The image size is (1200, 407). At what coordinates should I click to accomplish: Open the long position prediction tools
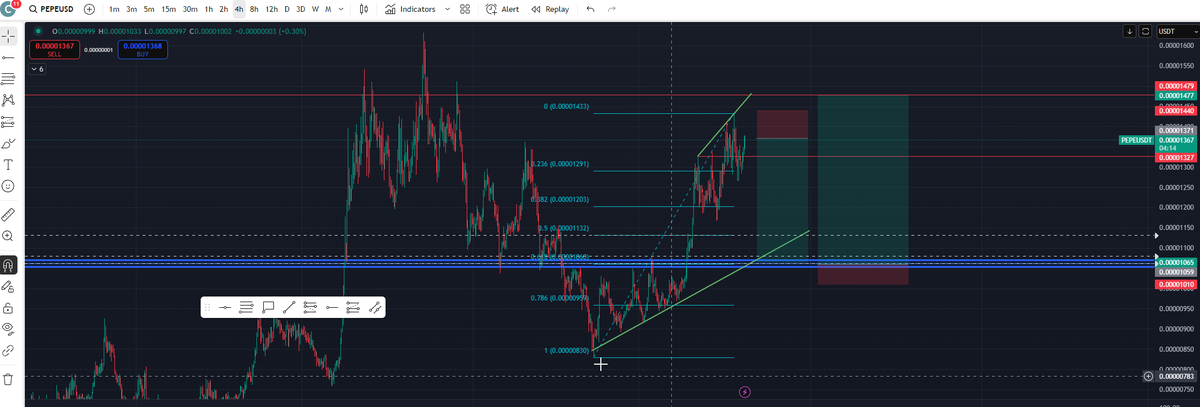(x=8, y=122)
